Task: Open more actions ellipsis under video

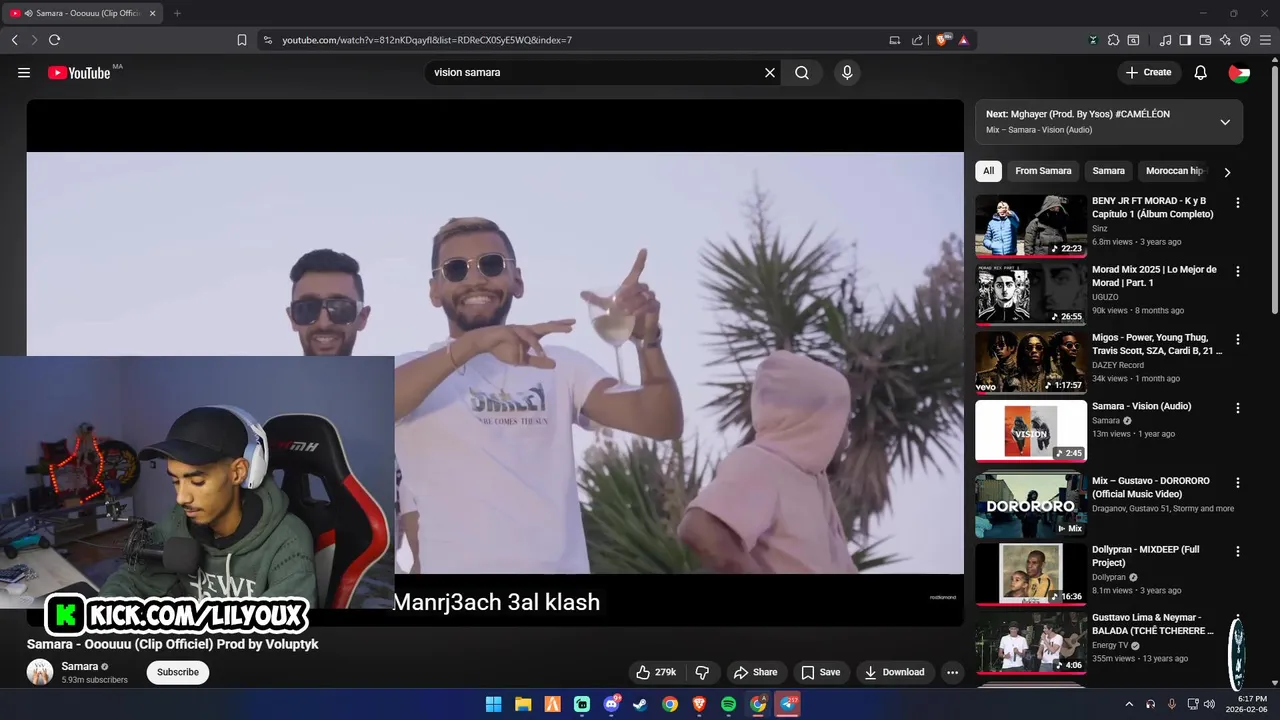Action: click(x=952, y=672)
